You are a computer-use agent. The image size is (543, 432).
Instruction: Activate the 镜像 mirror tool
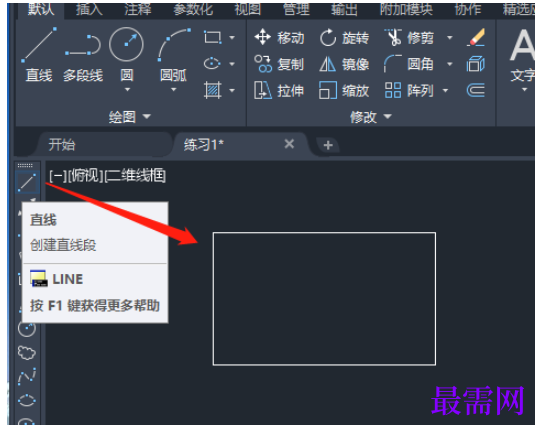(x=344, y=64)
